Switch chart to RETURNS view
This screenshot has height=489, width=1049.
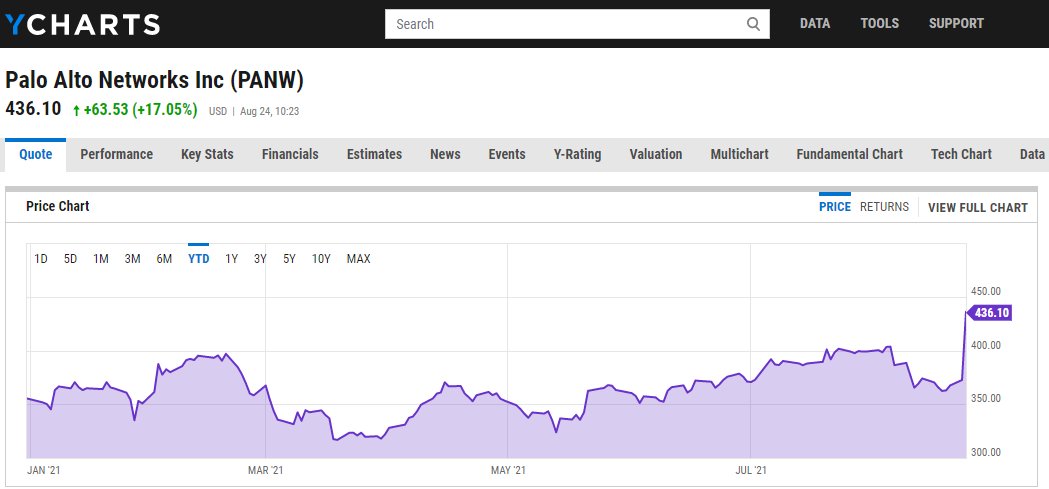click(x=884, y=207)
